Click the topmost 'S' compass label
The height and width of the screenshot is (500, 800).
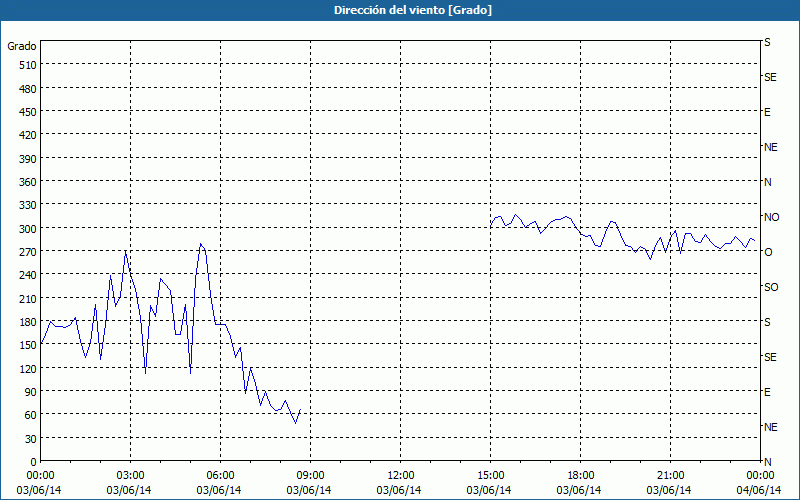(767, 42)
